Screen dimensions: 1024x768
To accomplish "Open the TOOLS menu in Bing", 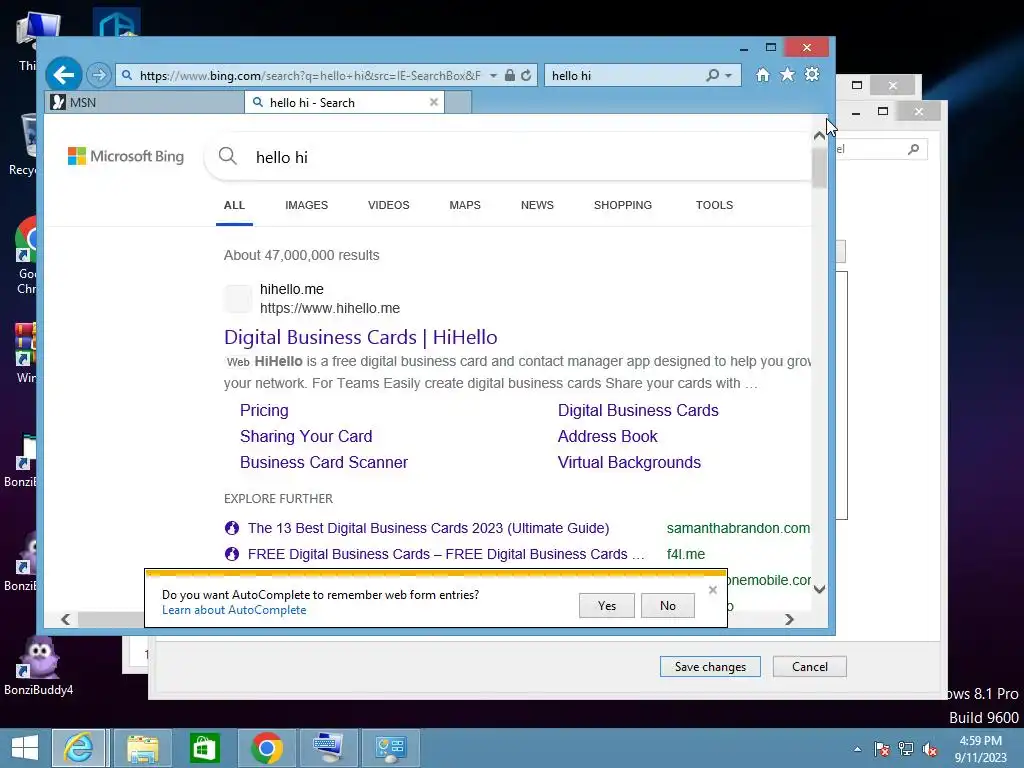I will pos(714,205).
